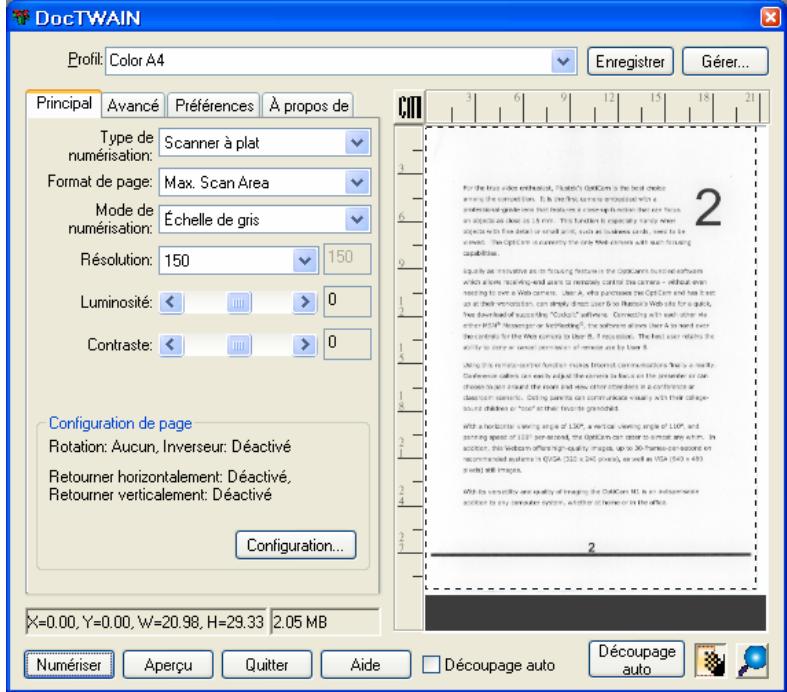This screenshot has width=787, height=692.
Task: Click the scan area coordinates readout
Action: 146,622
